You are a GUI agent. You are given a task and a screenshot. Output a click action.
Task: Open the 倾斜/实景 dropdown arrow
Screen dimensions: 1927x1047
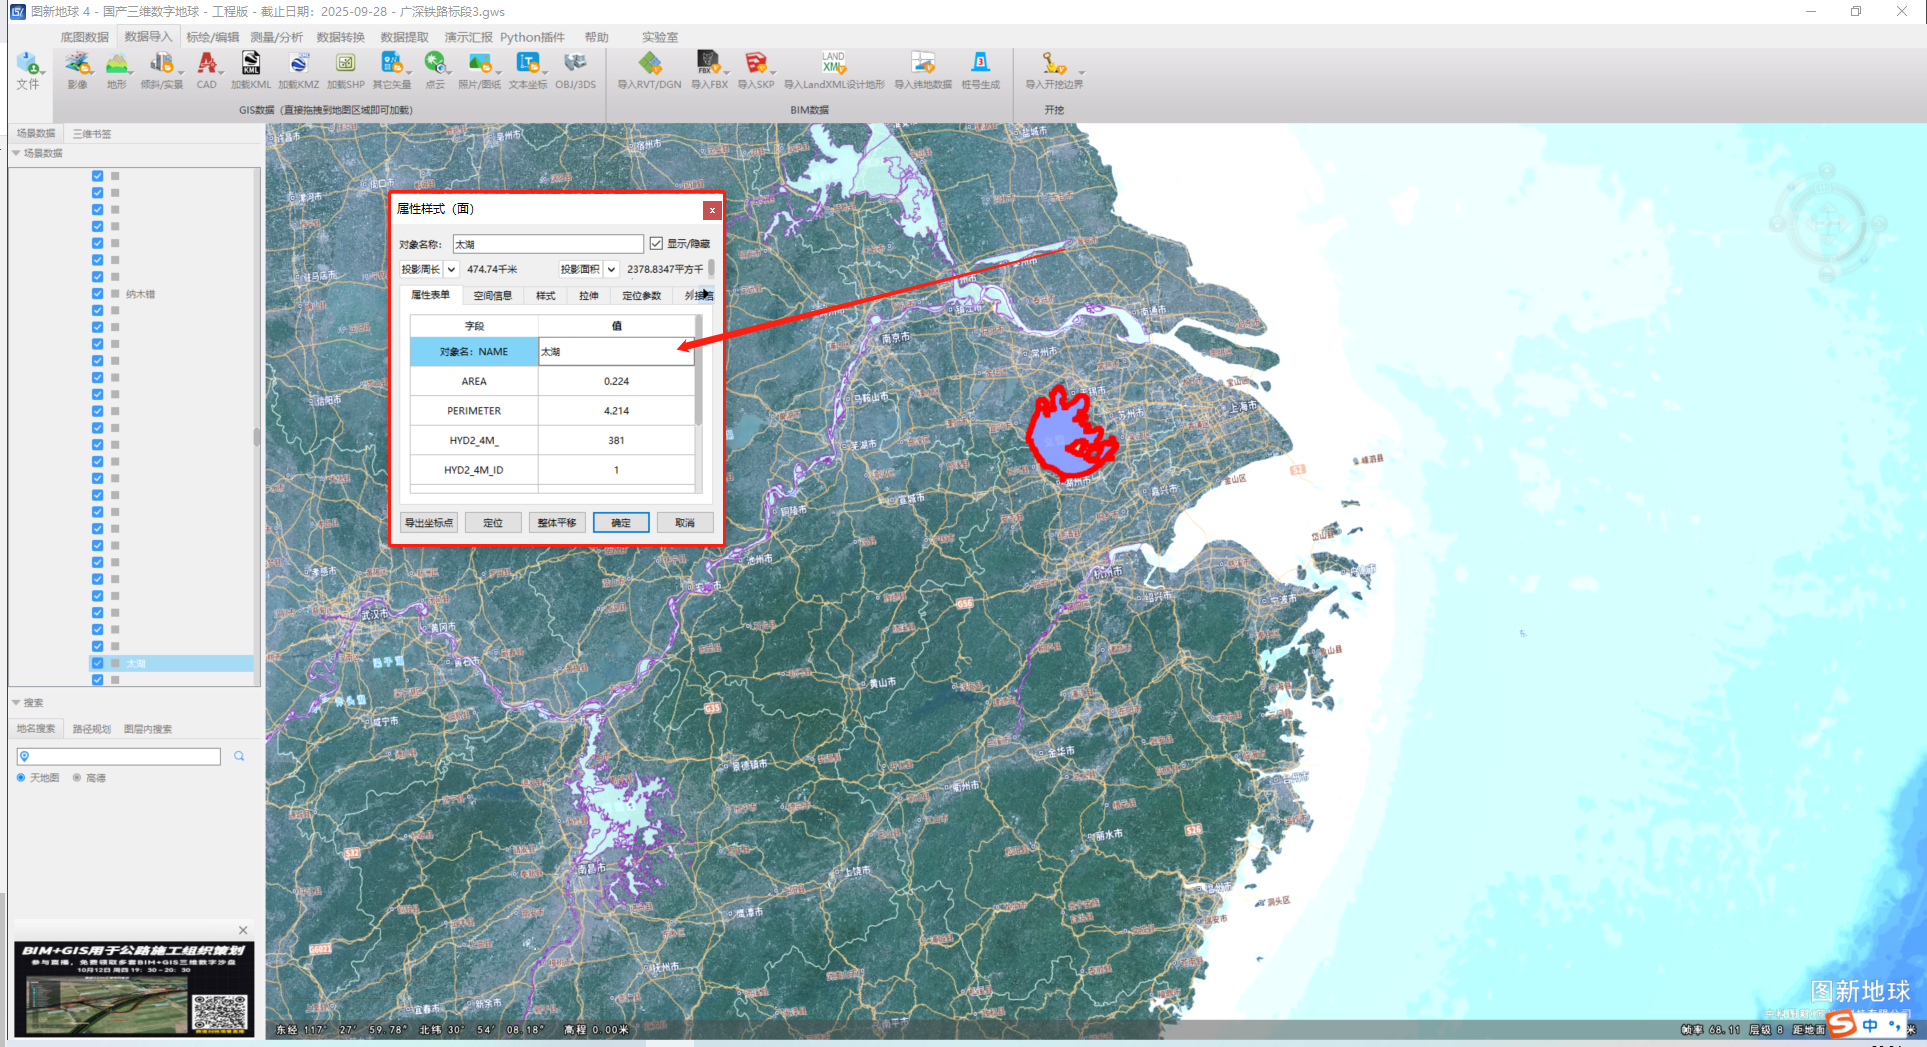pos(181,73)
